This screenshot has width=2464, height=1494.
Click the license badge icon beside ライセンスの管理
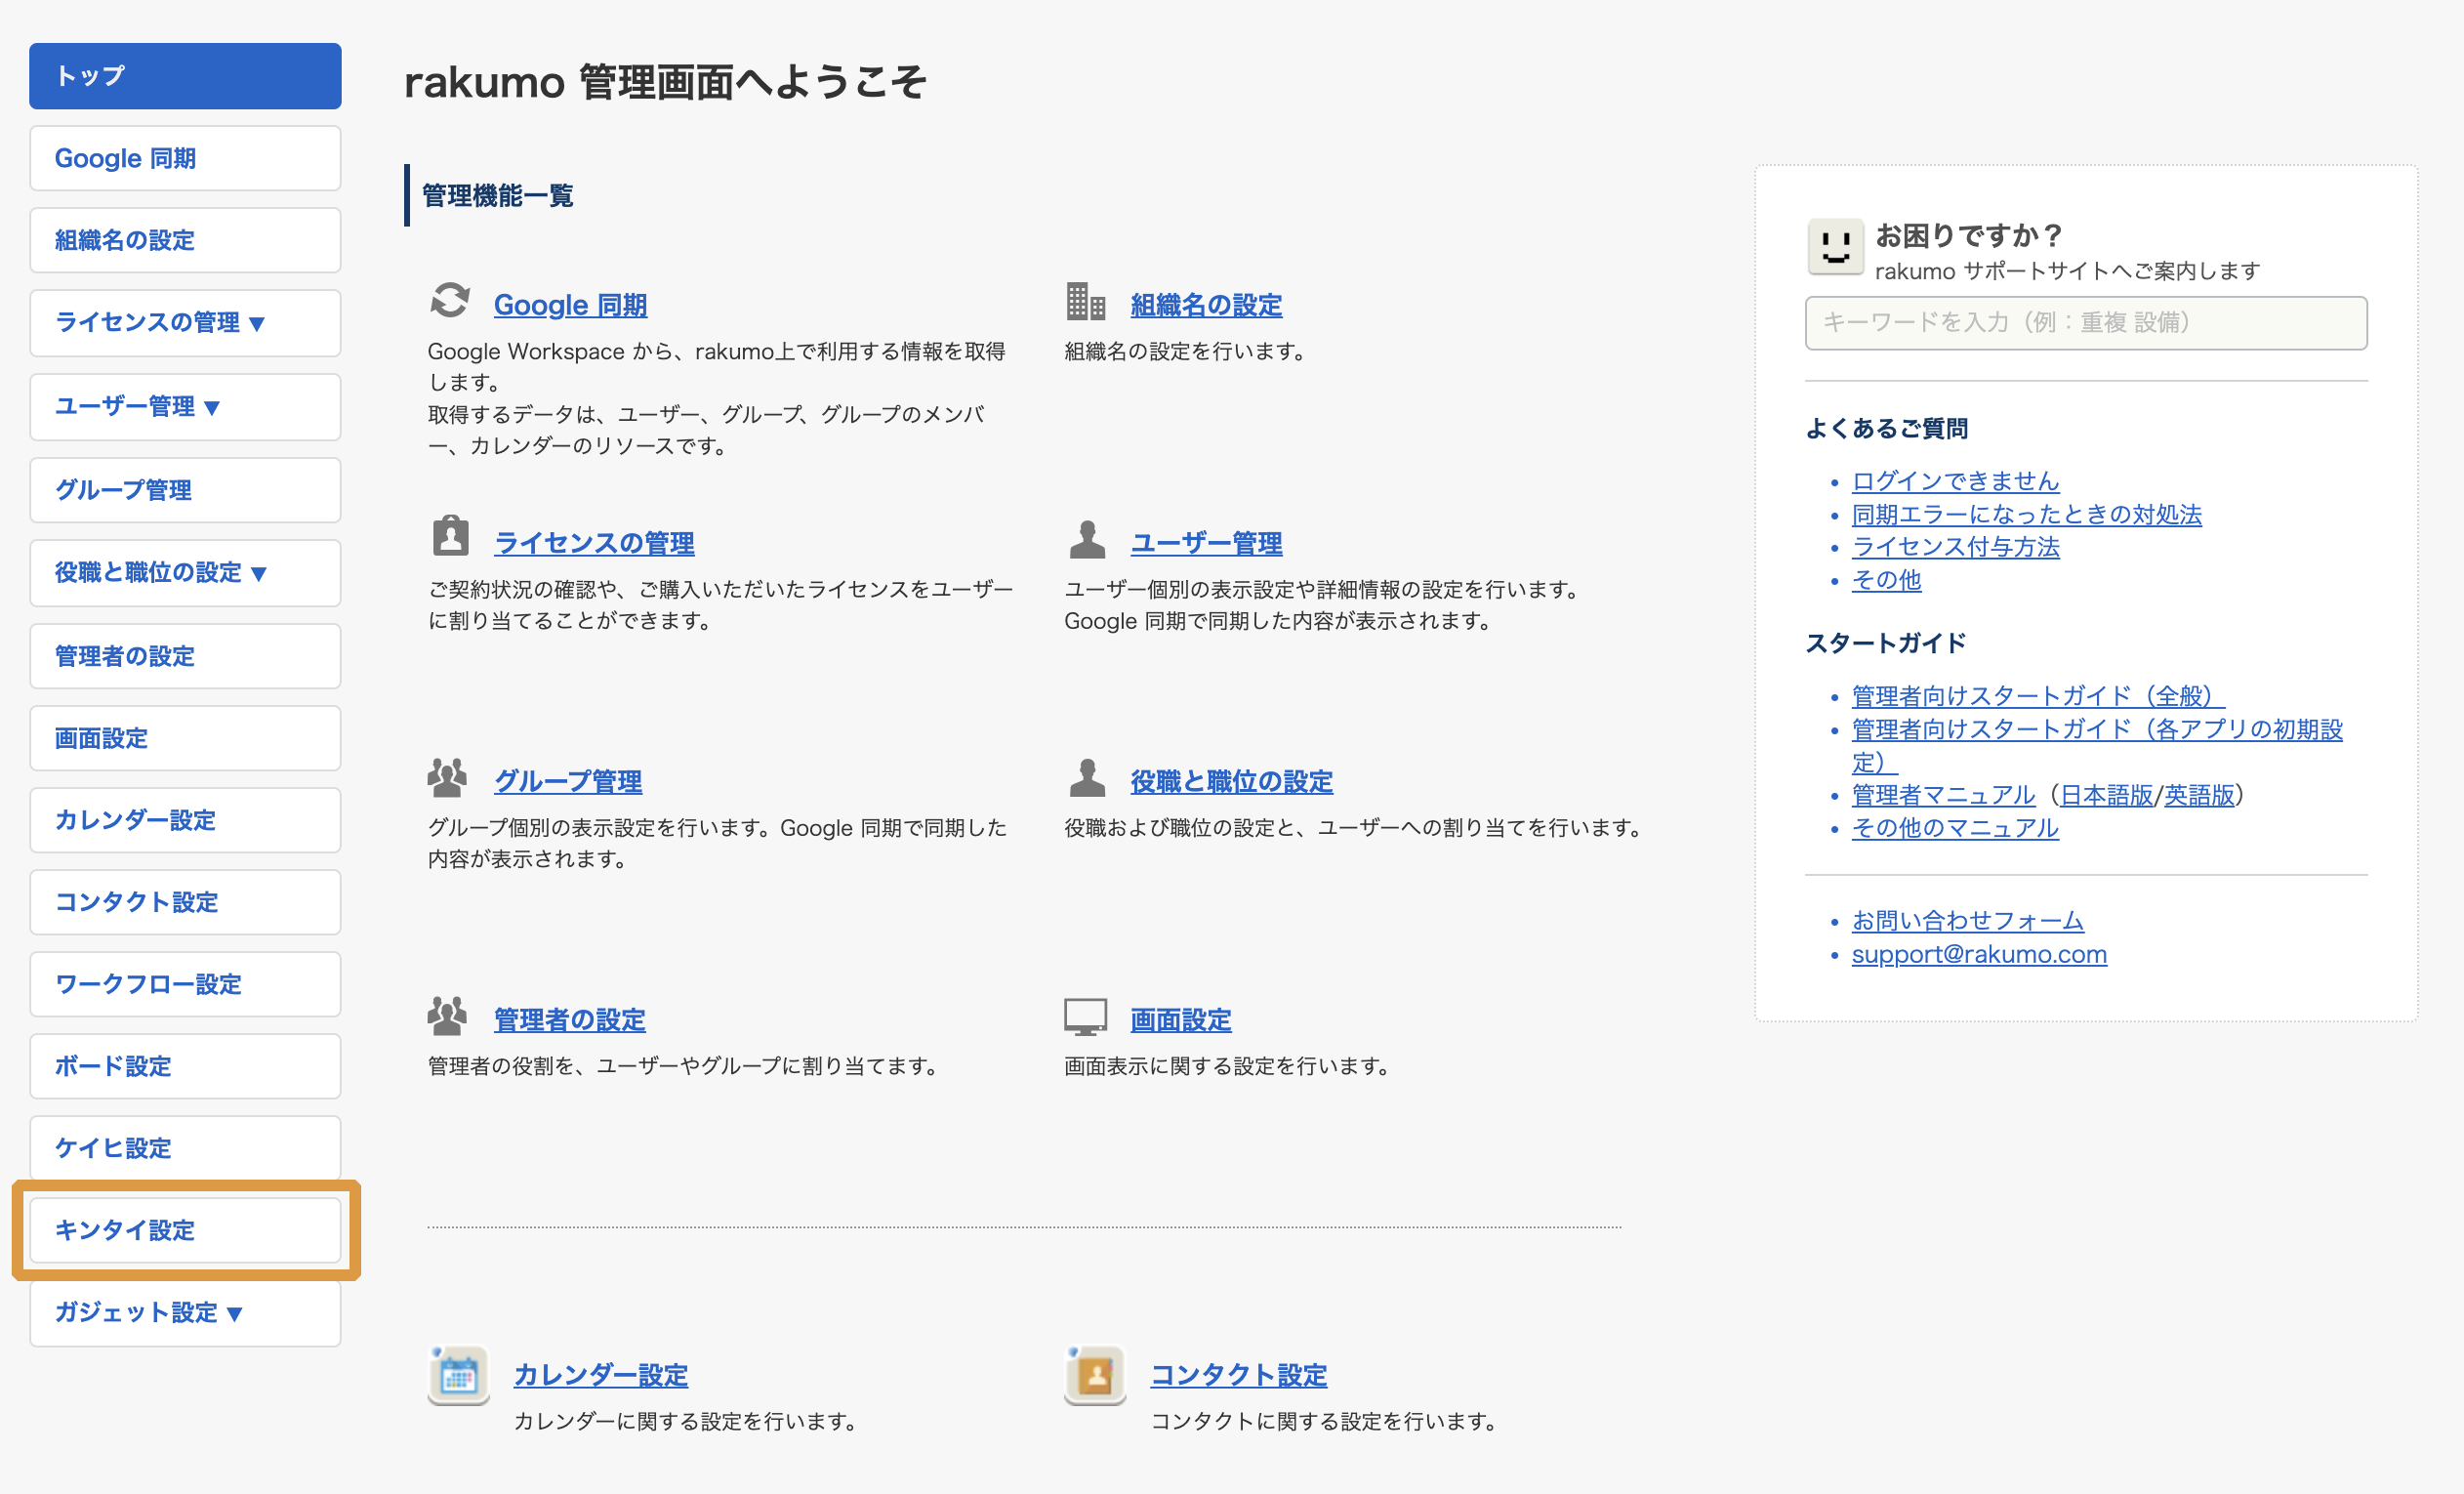(x=450, y=537)
